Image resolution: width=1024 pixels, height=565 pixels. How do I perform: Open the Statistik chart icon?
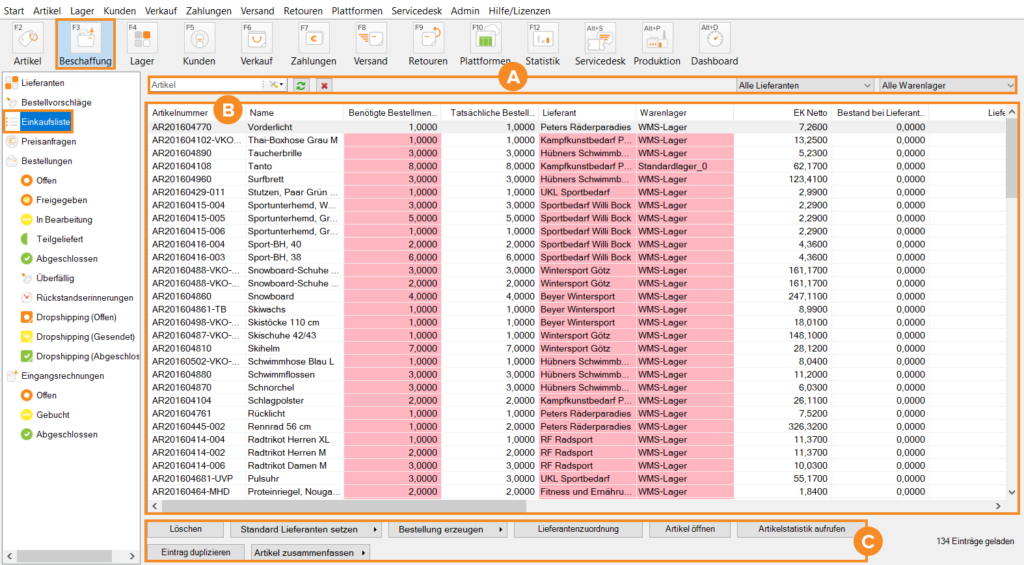click(x=542, y=38)
